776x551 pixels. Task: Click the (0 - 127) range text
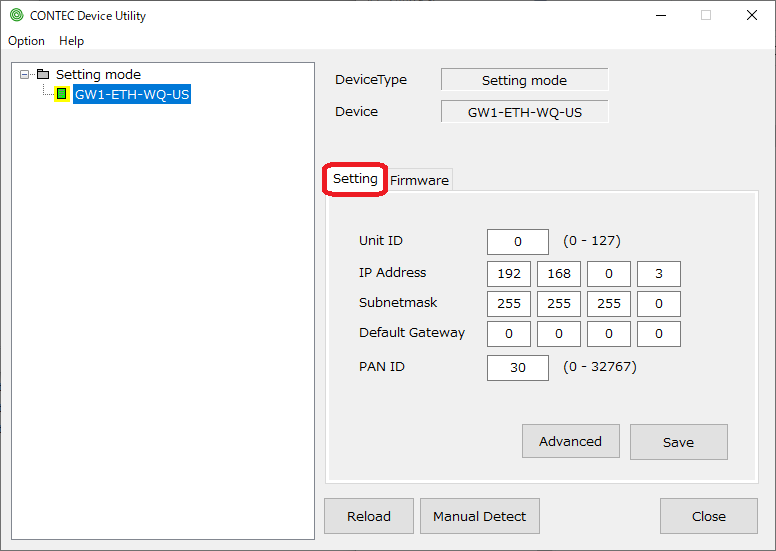point(592,241)
